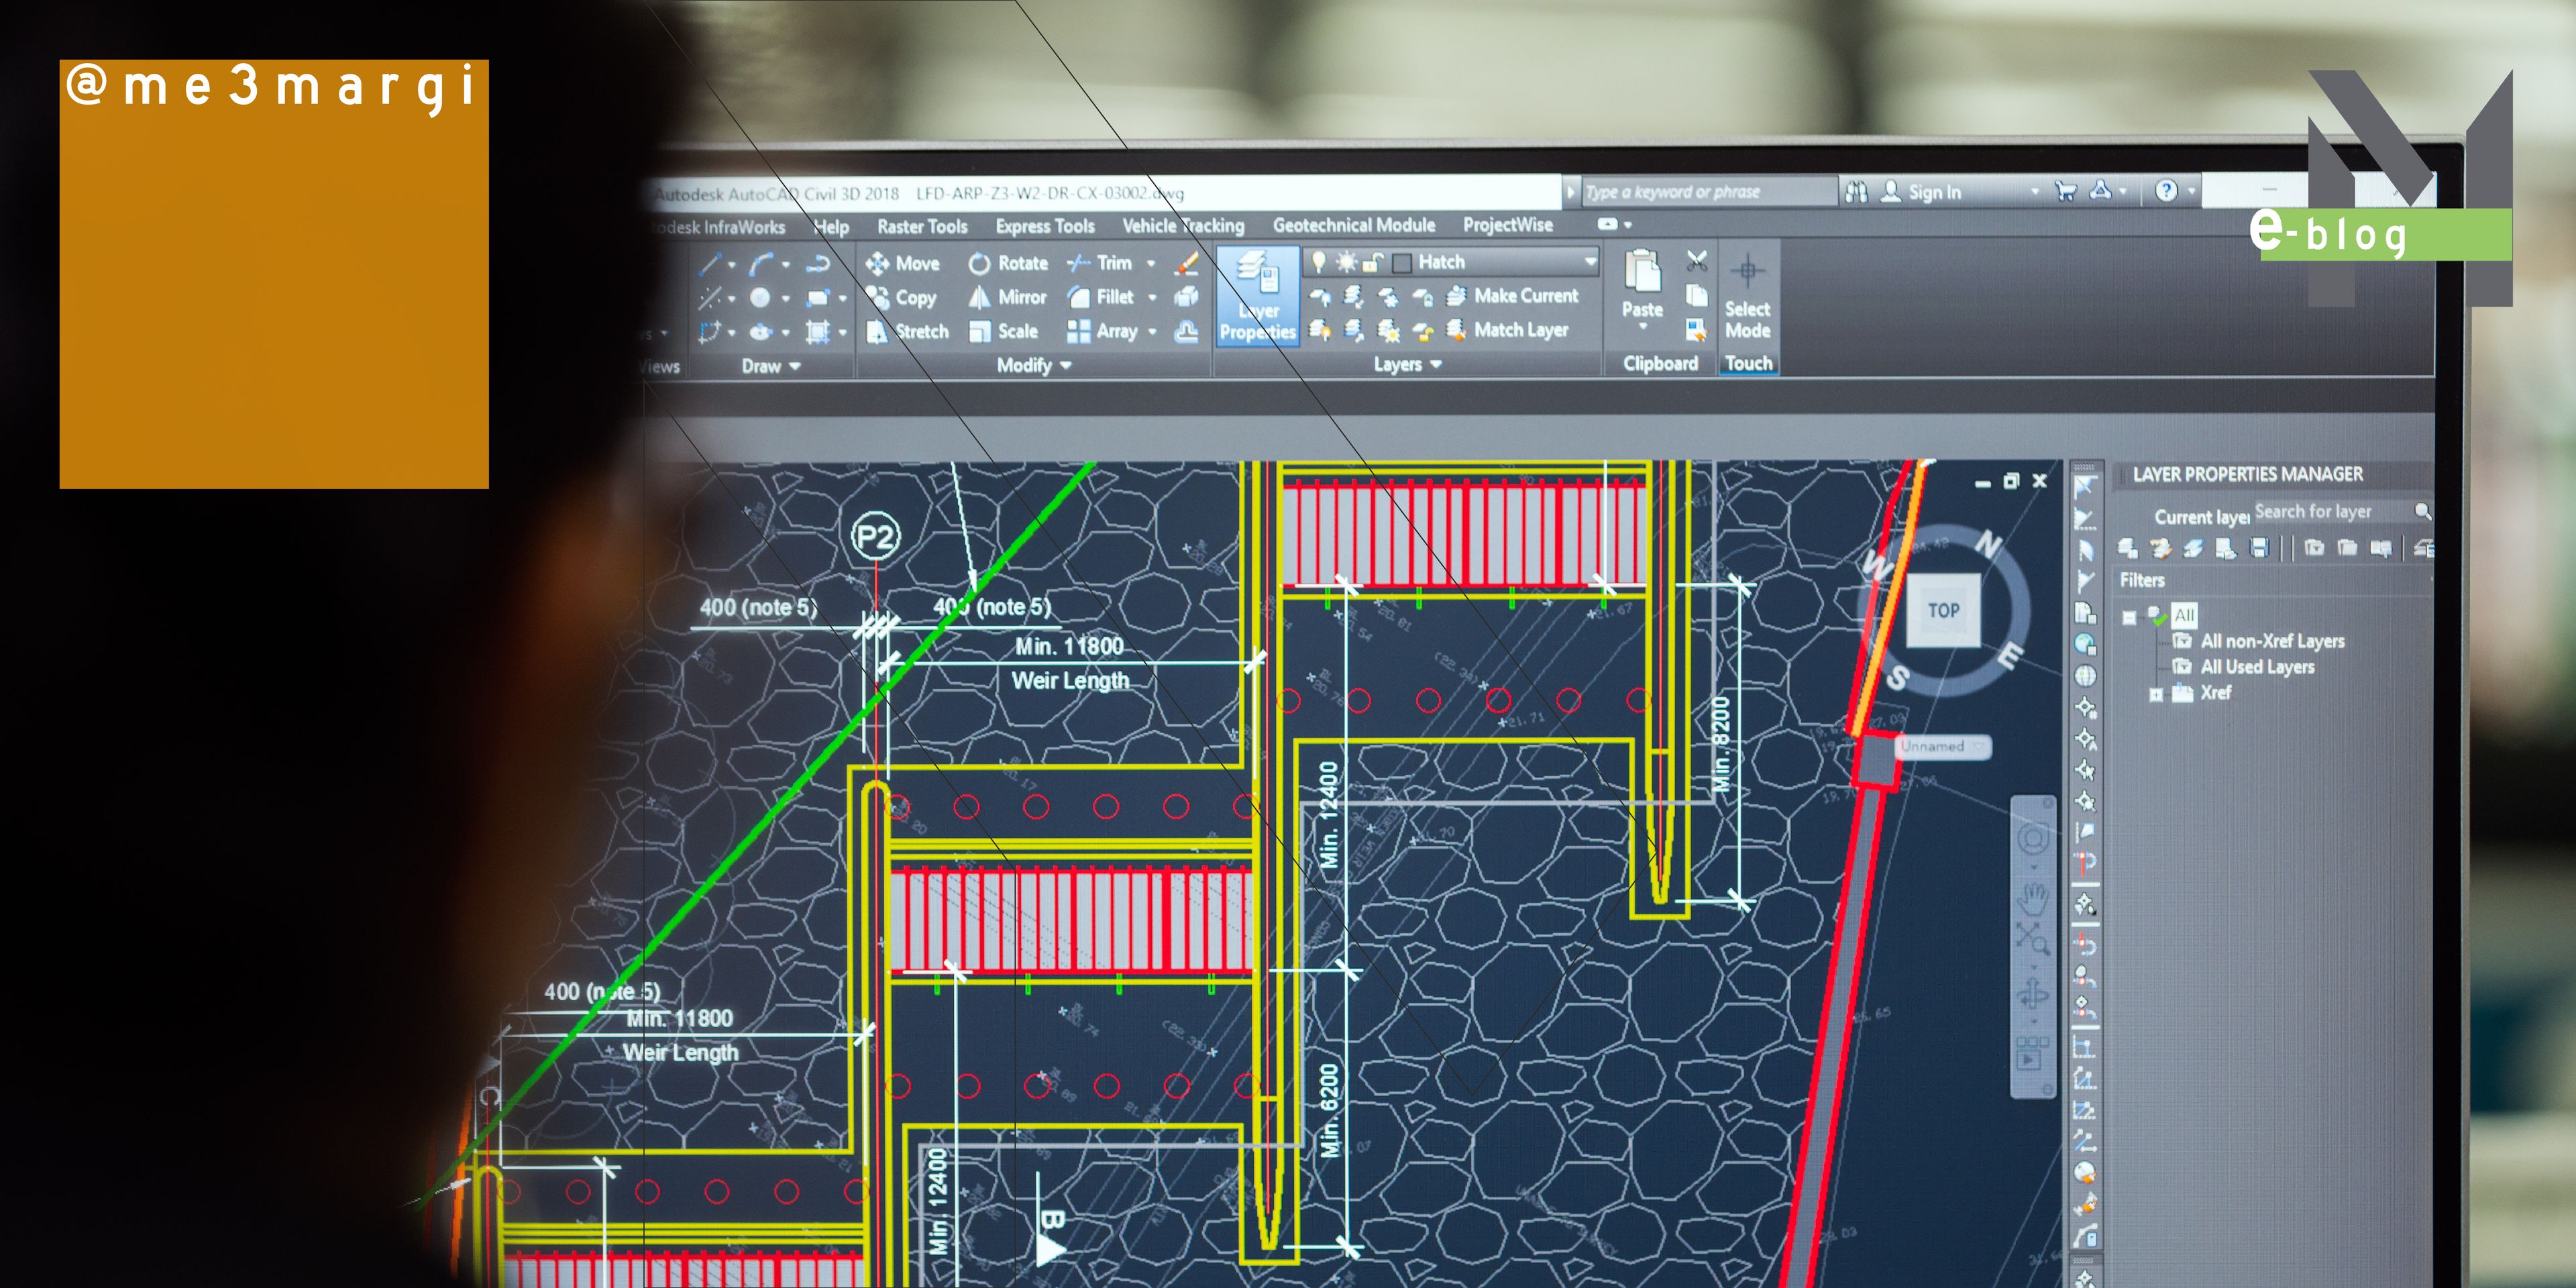Choose the Rotate tool
The height and width of the screenshot is (1288, 2576).
point(1008,263)
